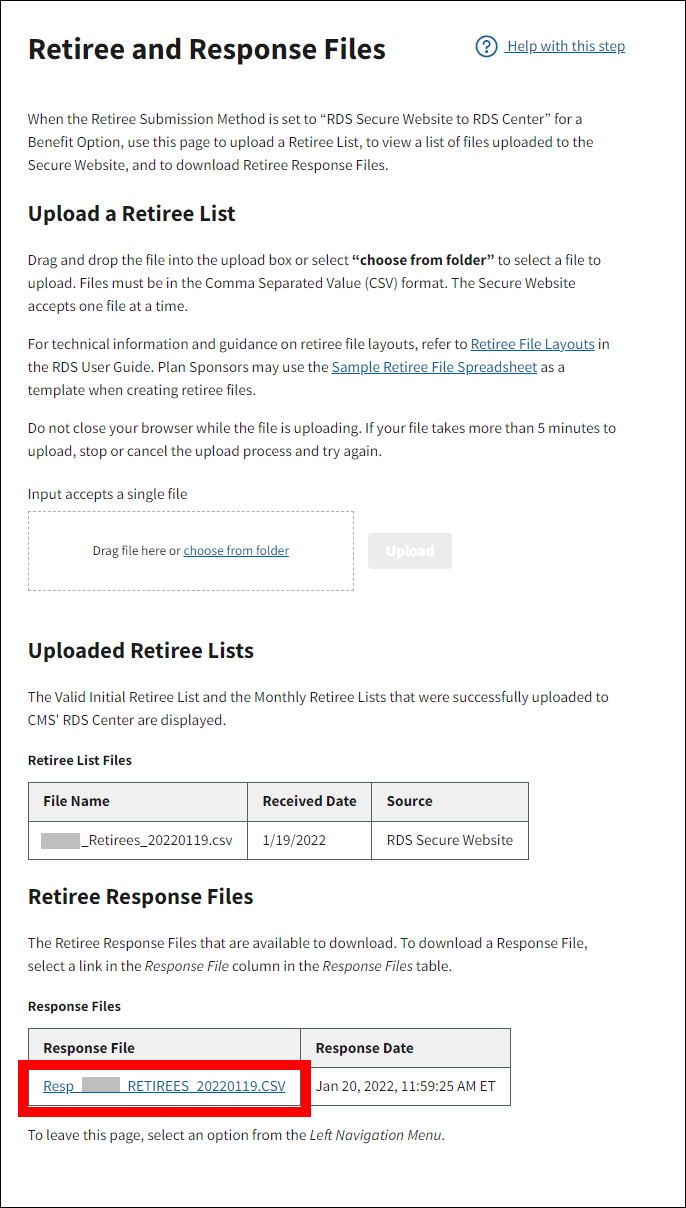Click the choose from folder link
Viewport: 686px width, 1208px height.
click(236, 551)
